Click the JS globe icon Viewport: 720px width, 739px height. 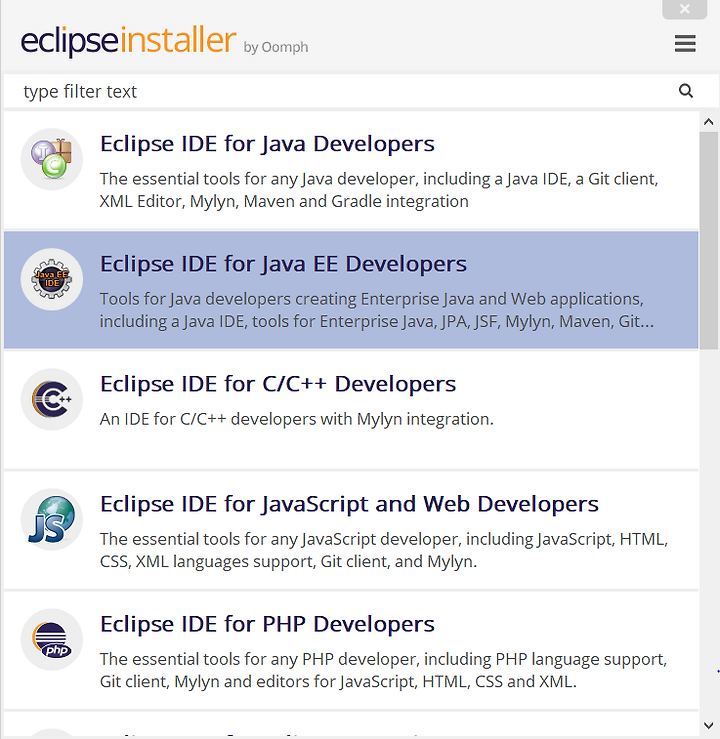[52, 519]
